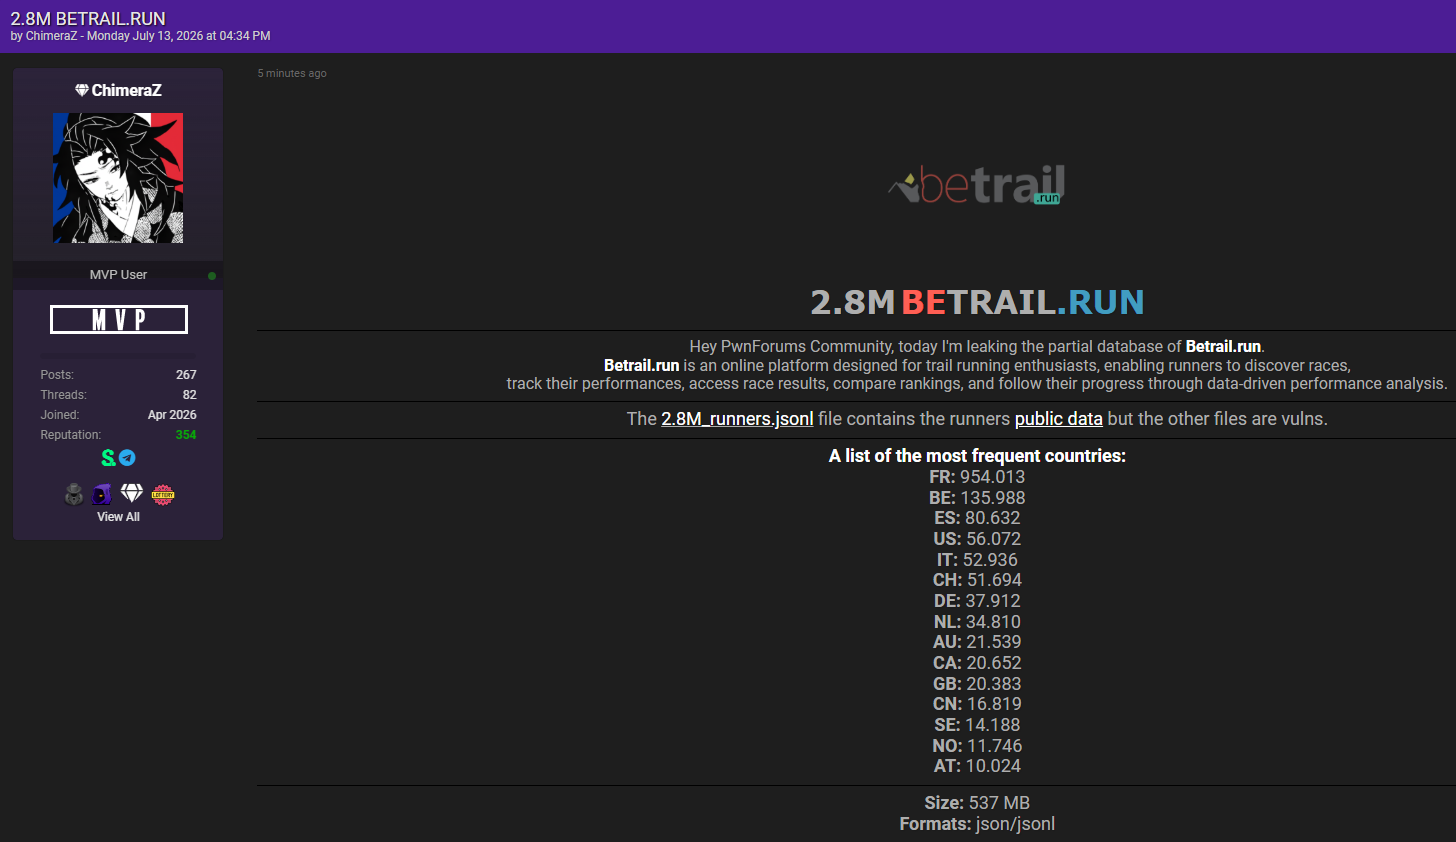Click the white diamond award badge
This screenshot has width=1456, height=842.
pyautogui.click(x=132, y=493)
